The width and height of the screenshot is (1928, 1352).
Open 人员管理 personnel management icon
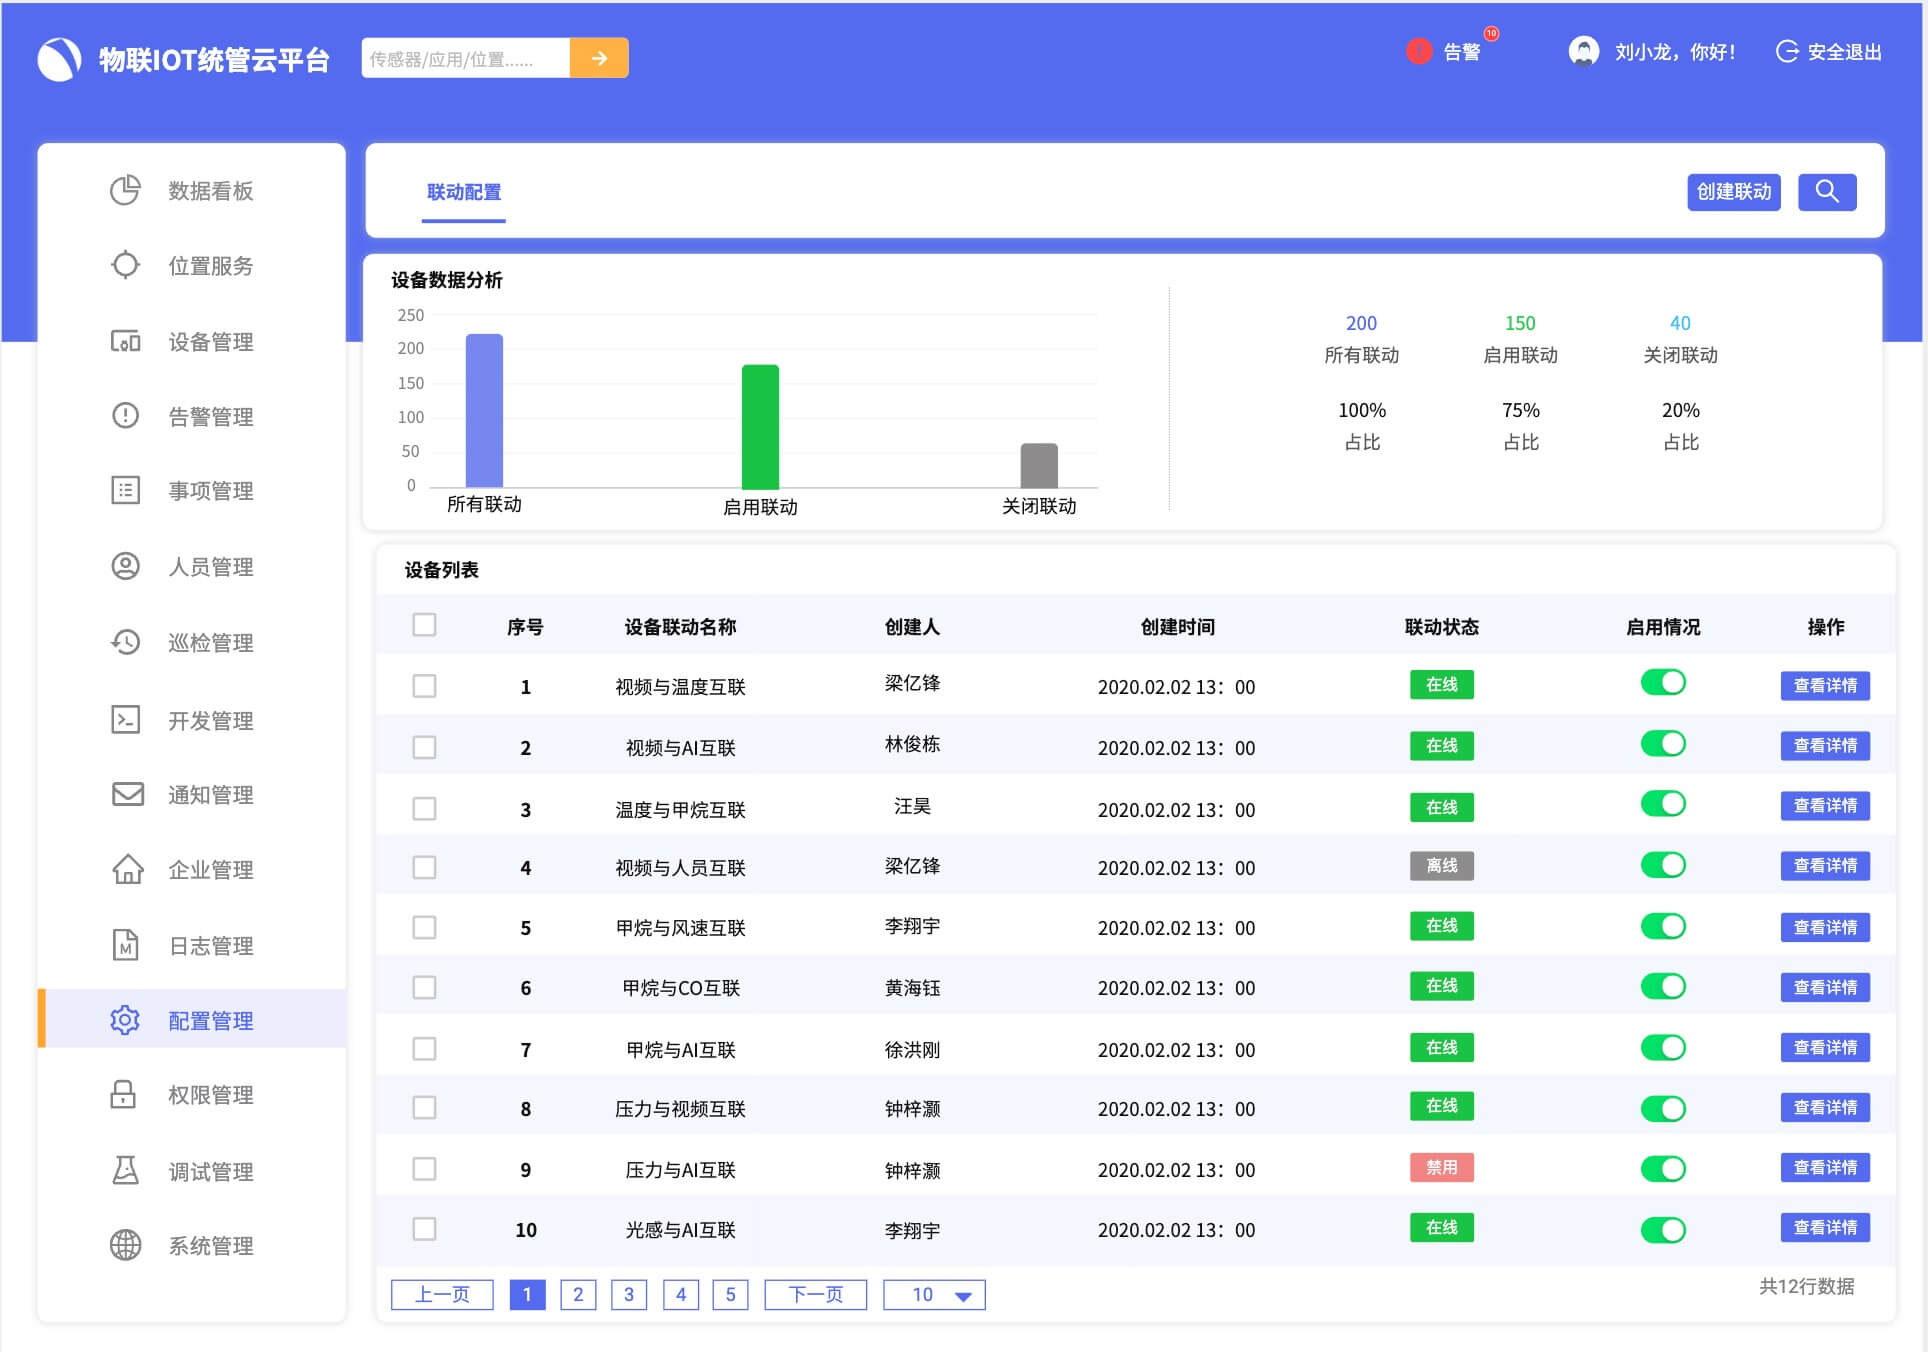coord(125,566)
